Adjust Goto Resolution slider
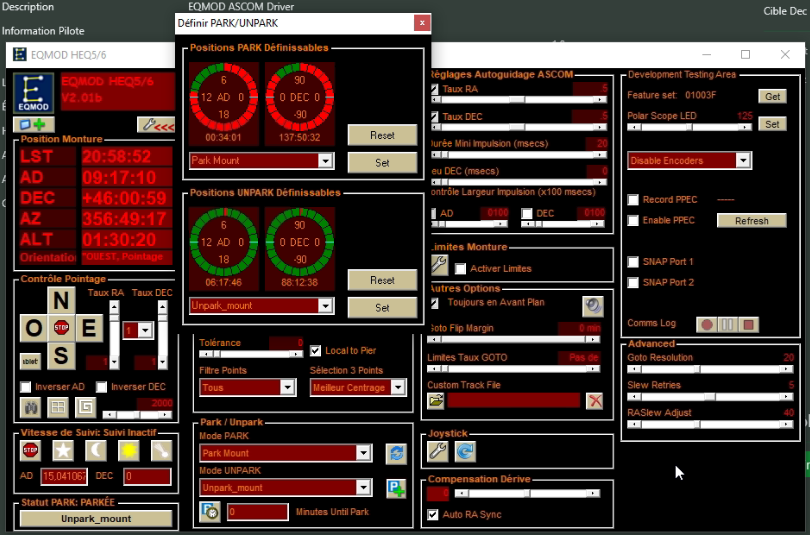This screenshot has width=810, height=535. click(710, 369)
